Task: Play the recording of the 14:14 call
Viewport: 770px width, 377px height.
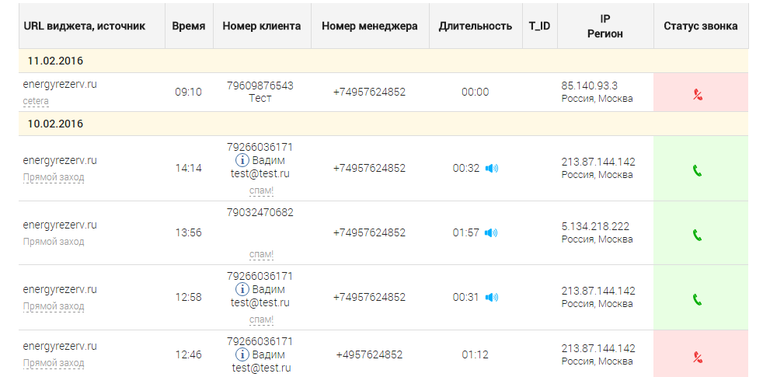Action: [x=492, y=168]
